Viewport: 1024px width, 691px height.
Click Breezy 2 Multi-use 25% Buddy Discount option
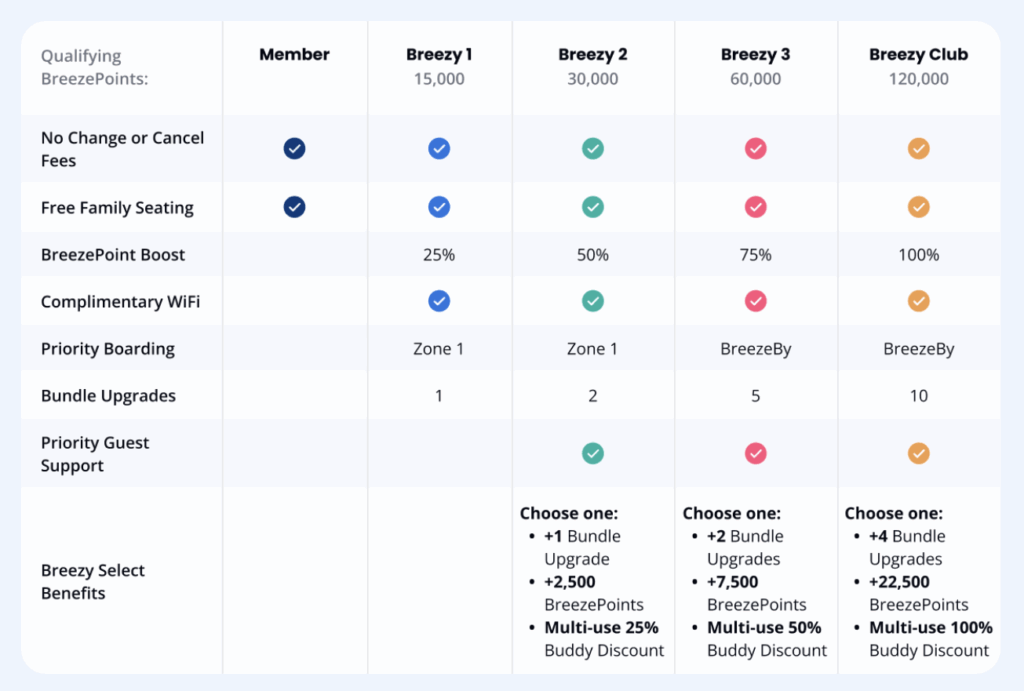coord(603,639)
